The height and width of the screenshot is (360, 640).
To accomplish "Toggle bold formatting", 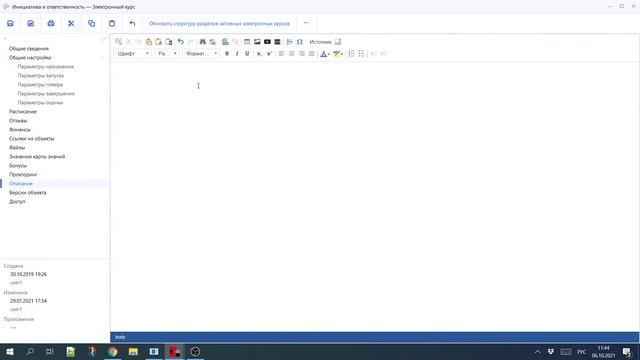I will [x=227, y=53].
